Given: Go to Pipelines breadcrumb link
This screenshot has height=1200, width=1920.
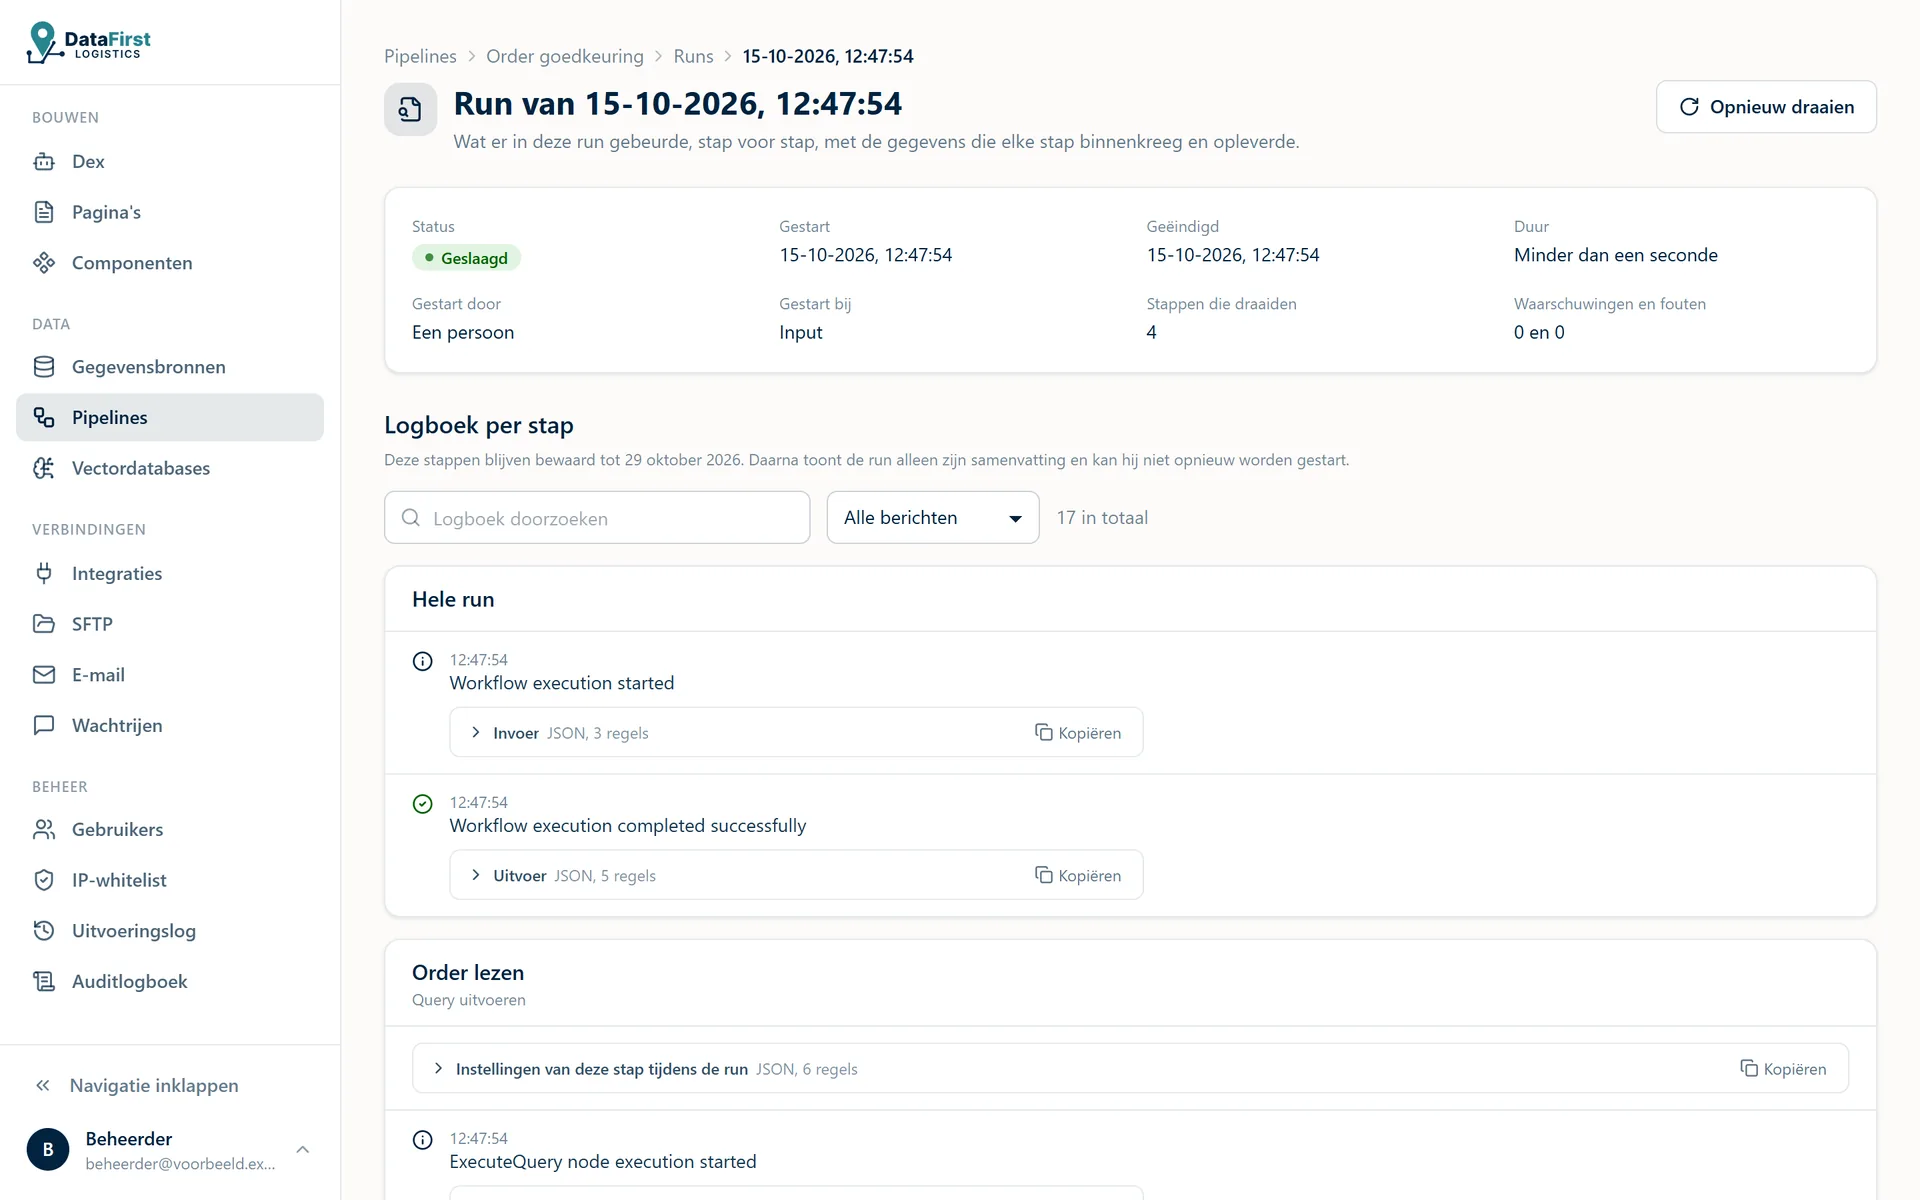Looking at the screenshot, I should pos(420,56).
